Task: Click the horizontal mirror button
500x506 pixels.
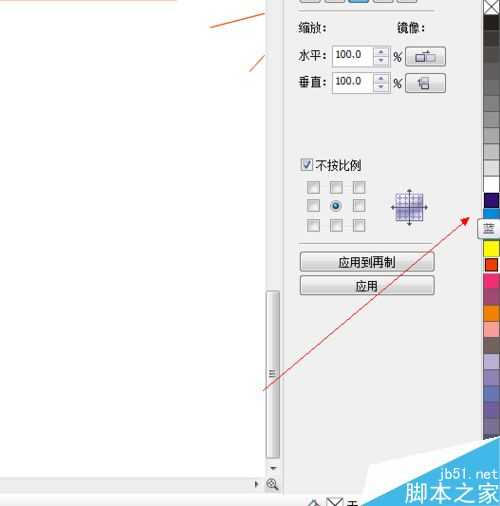Action: point(425,57)
